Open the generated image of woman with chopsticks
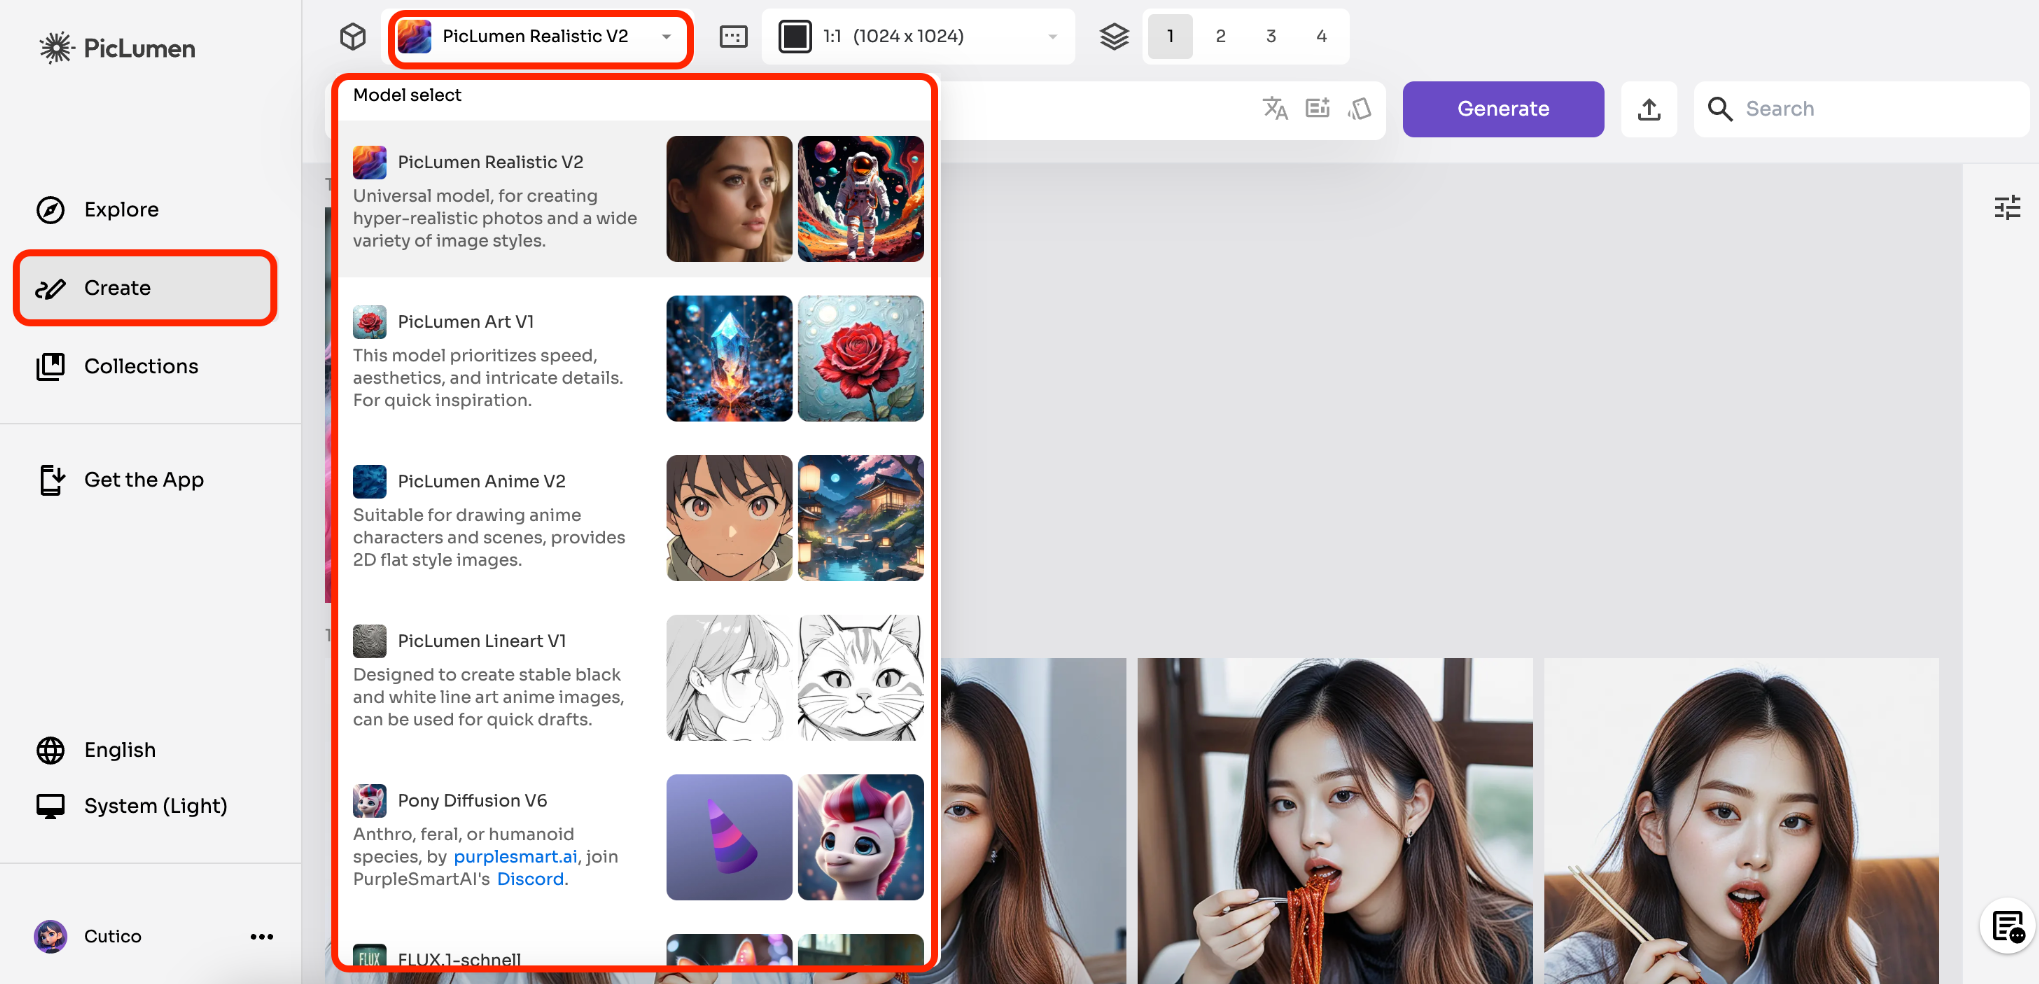The width and height of the screenshot is (2039, 984). point(1741,820)
